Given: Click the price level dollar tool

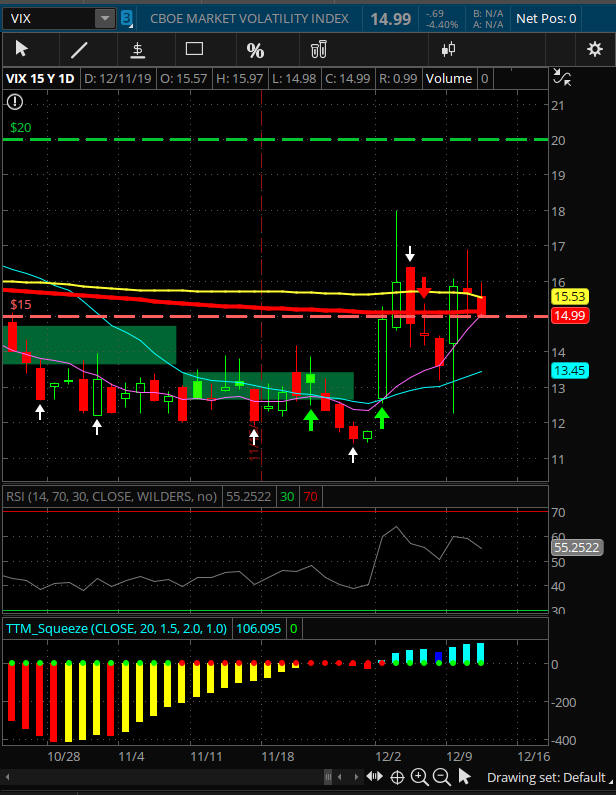Looking at the screenshot, I should (x=137, y=49).
